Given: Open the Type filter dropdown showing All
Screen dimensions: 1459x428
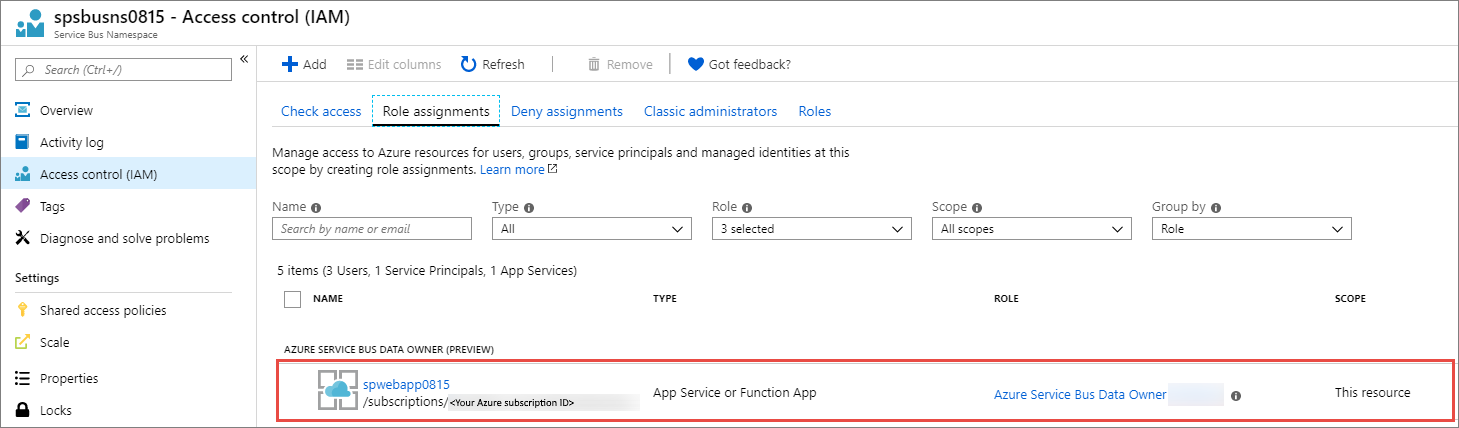Looking at the screenshot, I should (592, 229).
